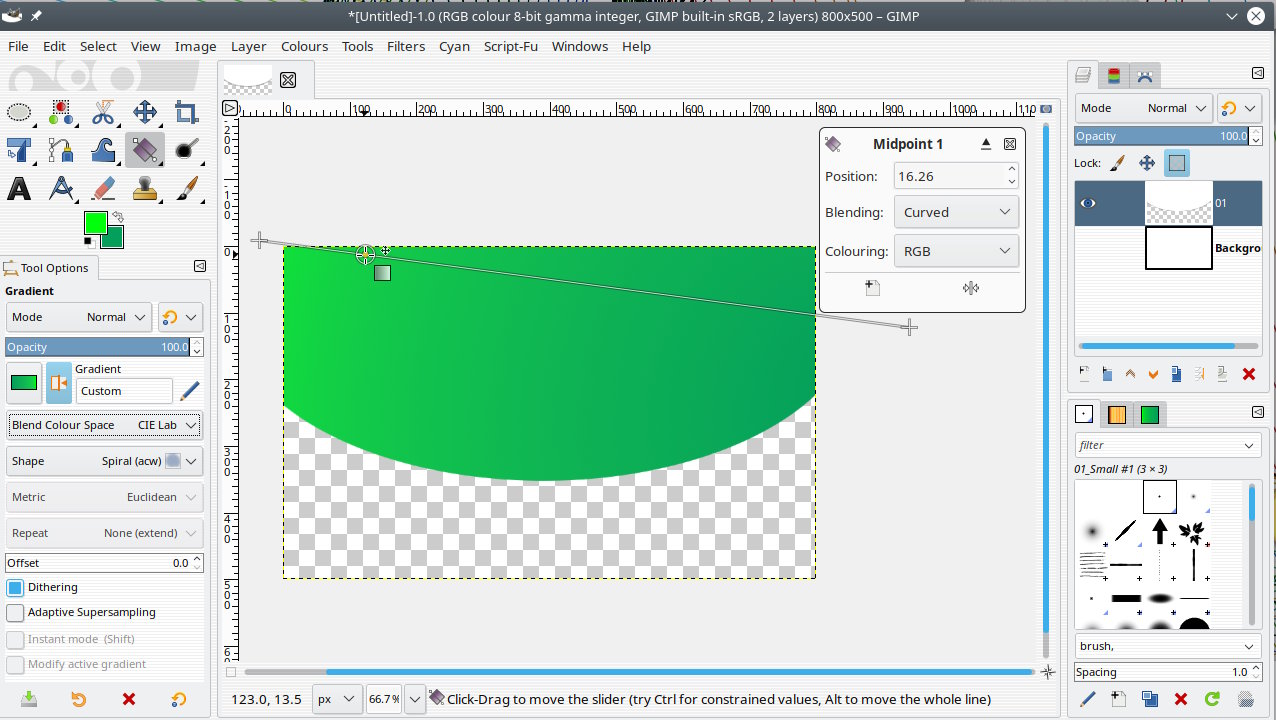Disable the Dithering checkbox
1276x720 pixels.
tap(15, 587)
